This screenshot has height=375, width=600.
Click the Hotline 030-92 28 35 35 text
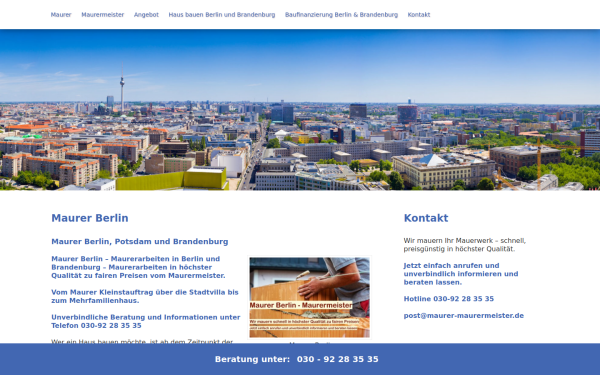click(449, 299)
